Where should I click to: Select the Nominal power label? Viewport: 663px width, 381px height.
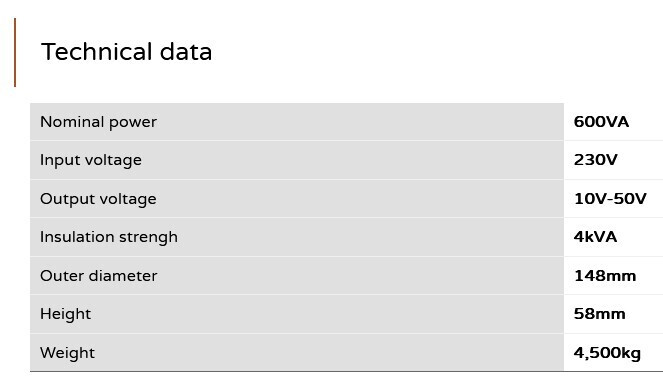click(98, 122)
